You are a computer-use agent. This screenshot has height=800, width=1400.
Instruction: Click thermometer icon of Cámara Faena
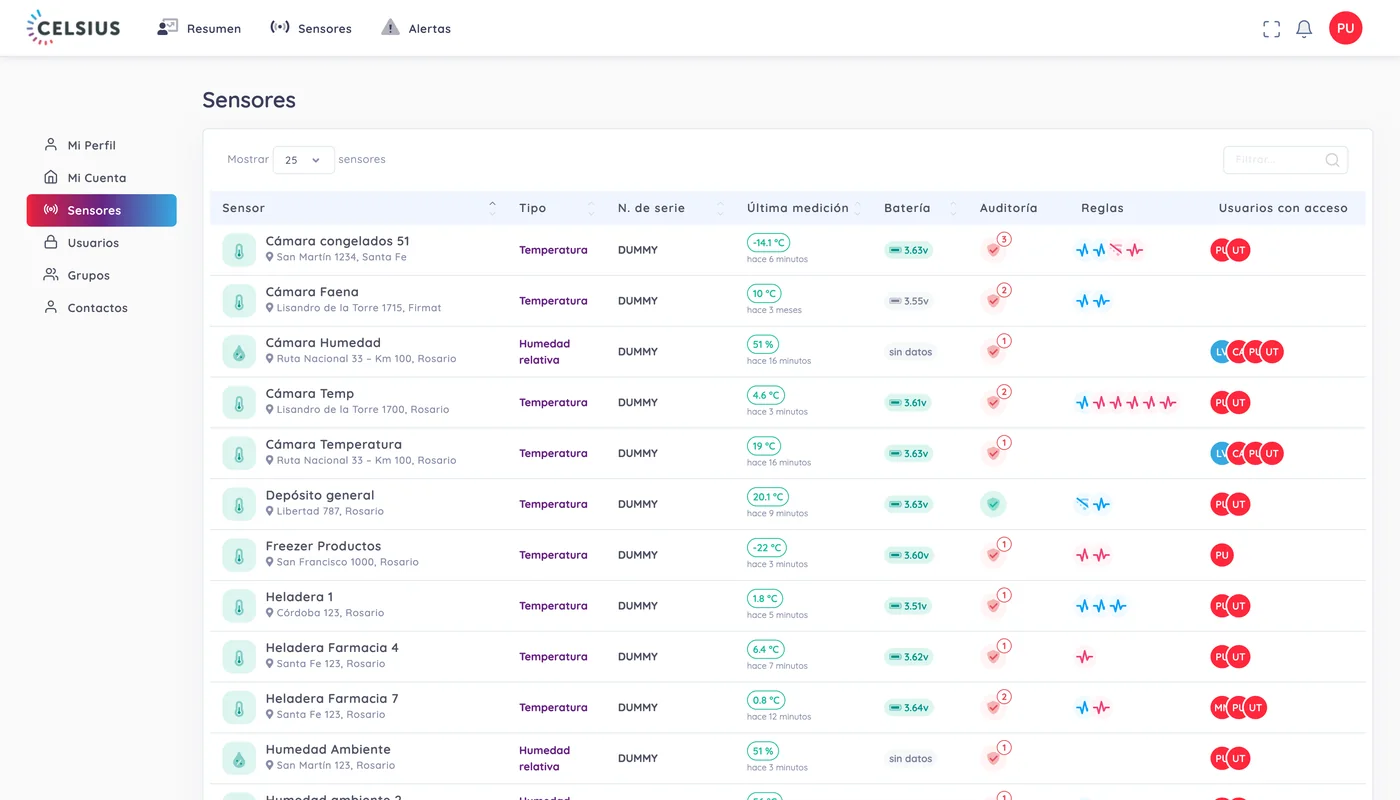[x=239, y=301]
